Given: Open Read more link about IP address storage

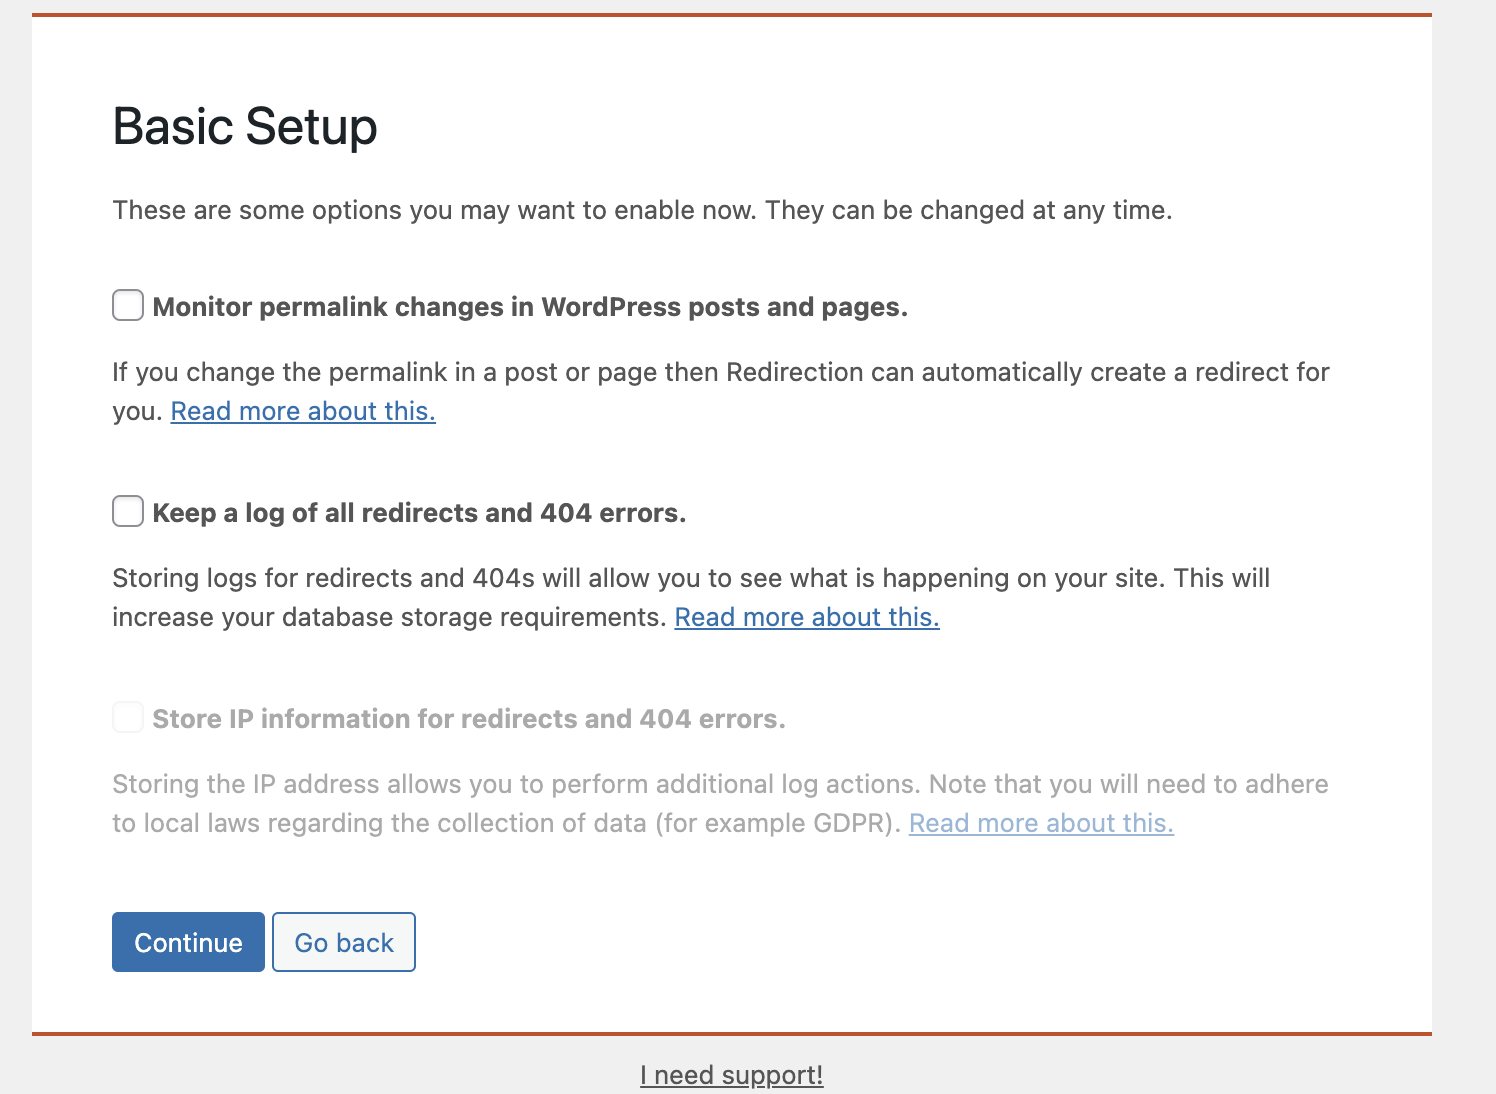Looking at the screenshot, I should coord(1041,823).
